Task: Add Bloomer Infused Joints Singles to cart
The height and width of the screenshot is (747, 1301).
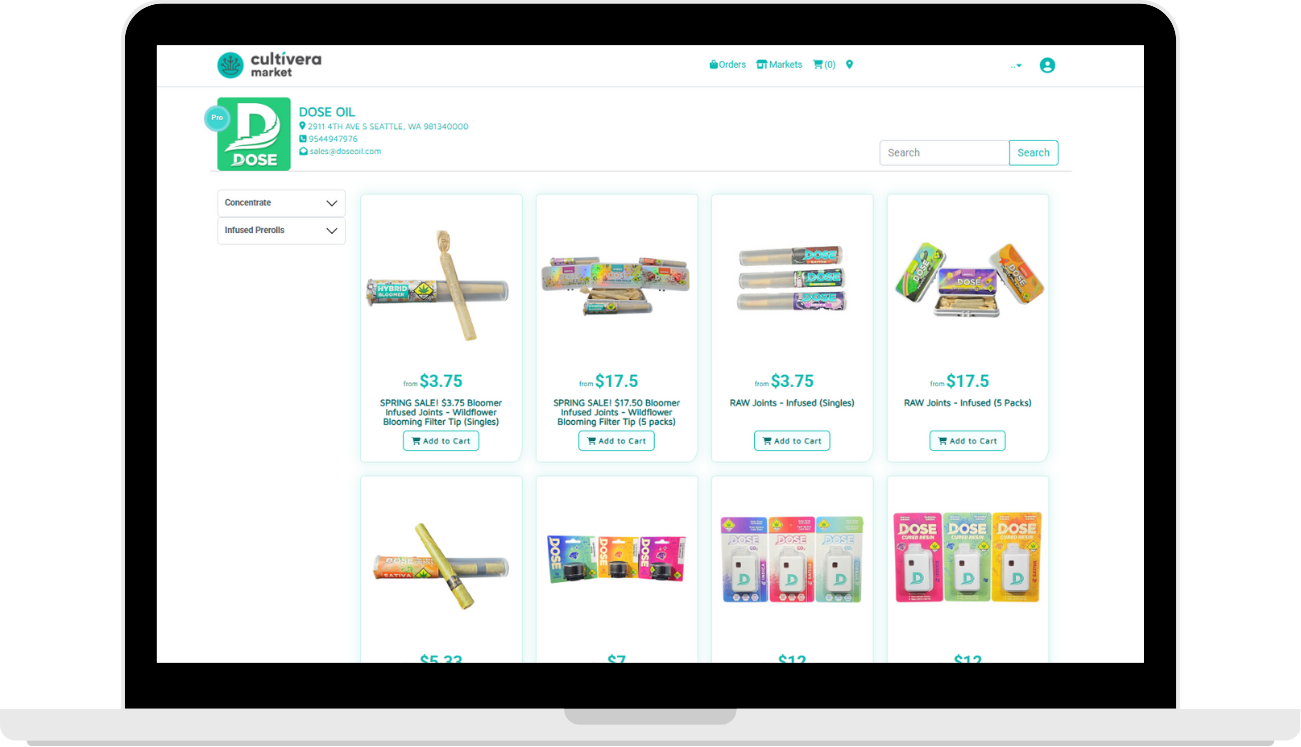Action: click(441, 441)
